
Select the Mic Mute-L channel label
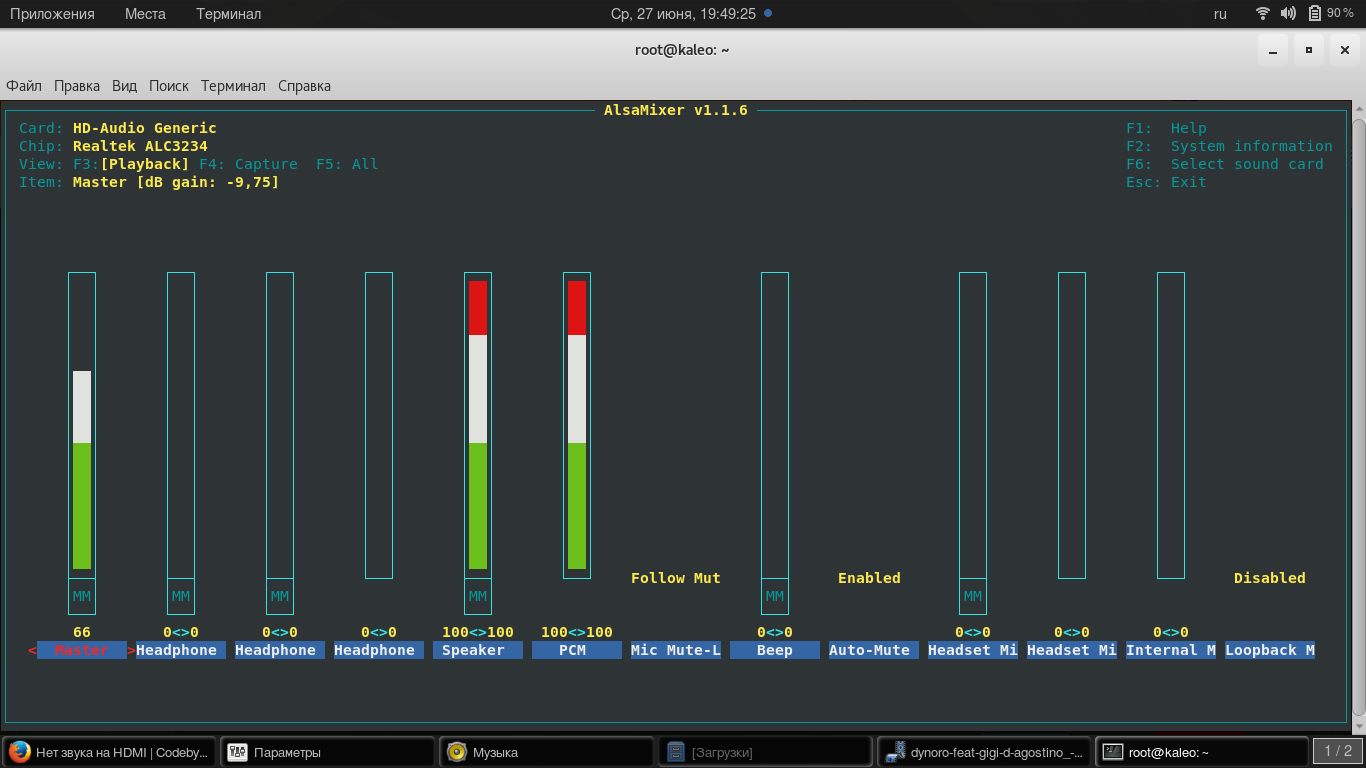pos(676,650)
